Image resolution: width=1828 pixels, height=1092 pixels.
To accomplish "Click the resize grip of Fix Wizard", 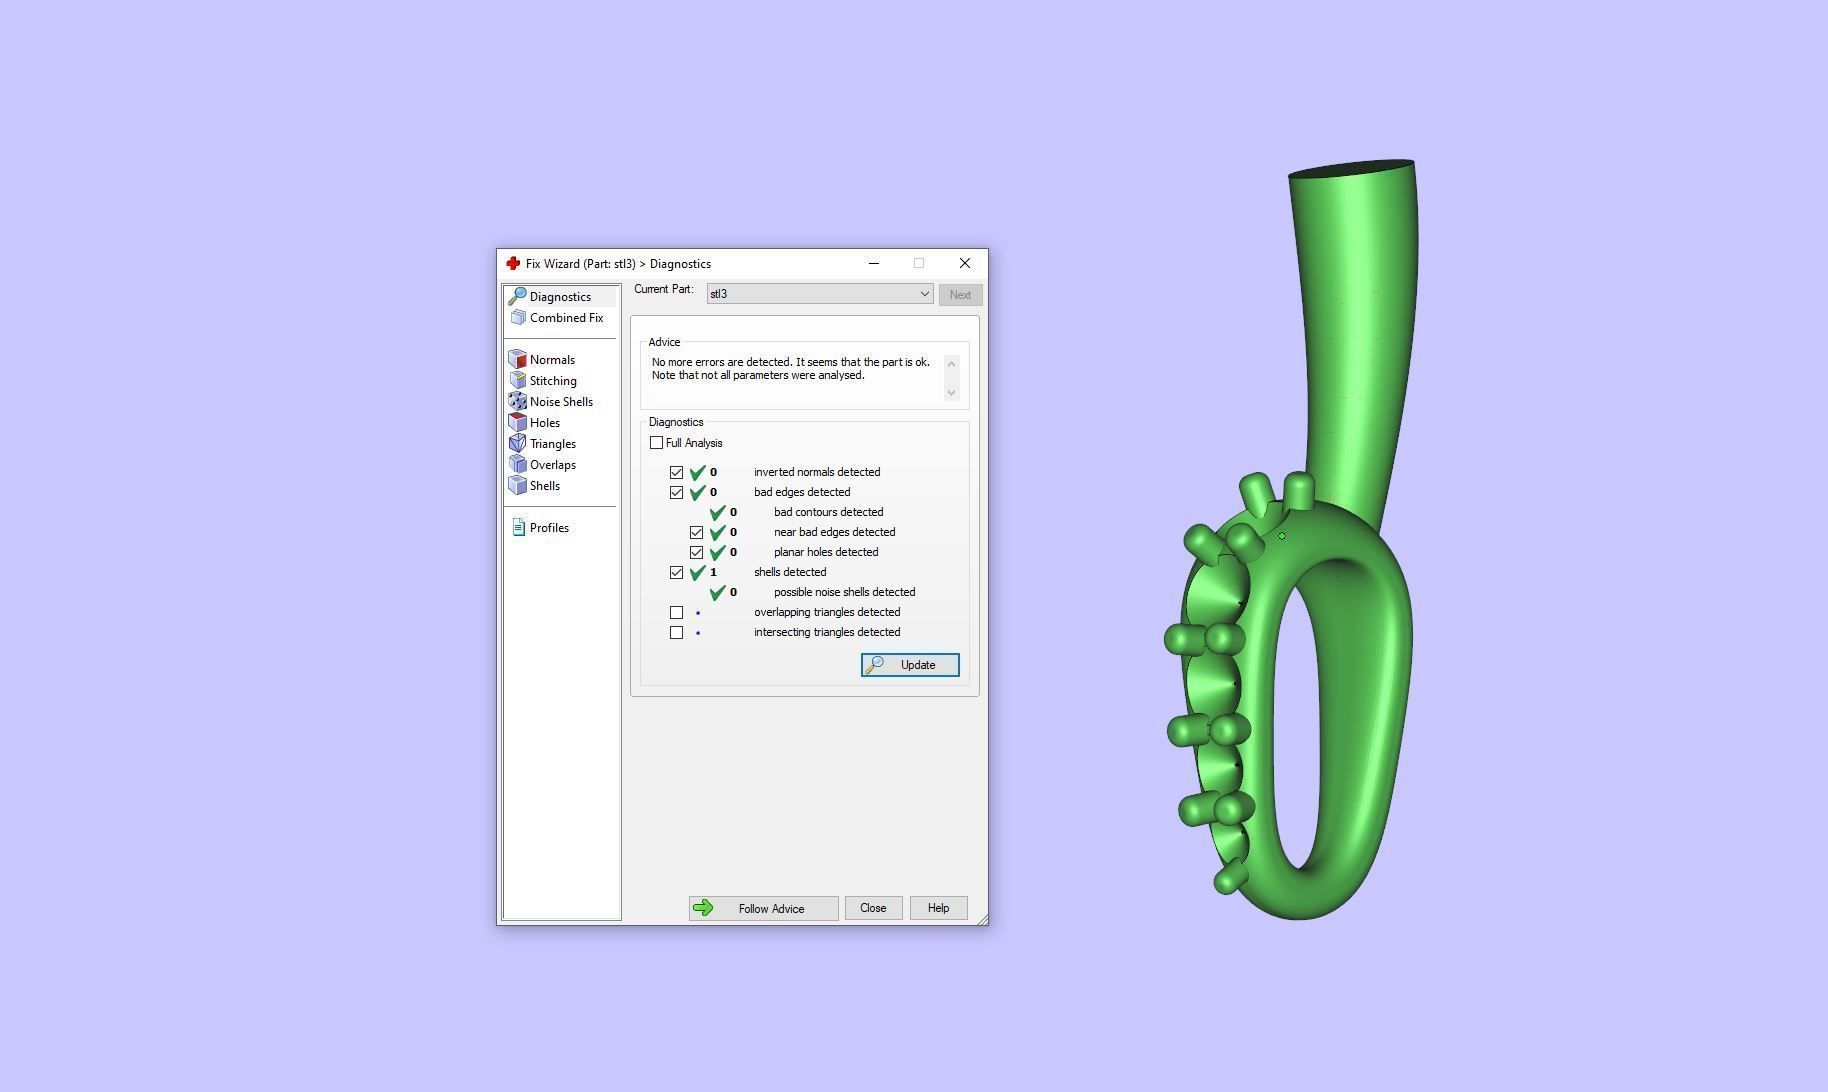I will 982,919.
